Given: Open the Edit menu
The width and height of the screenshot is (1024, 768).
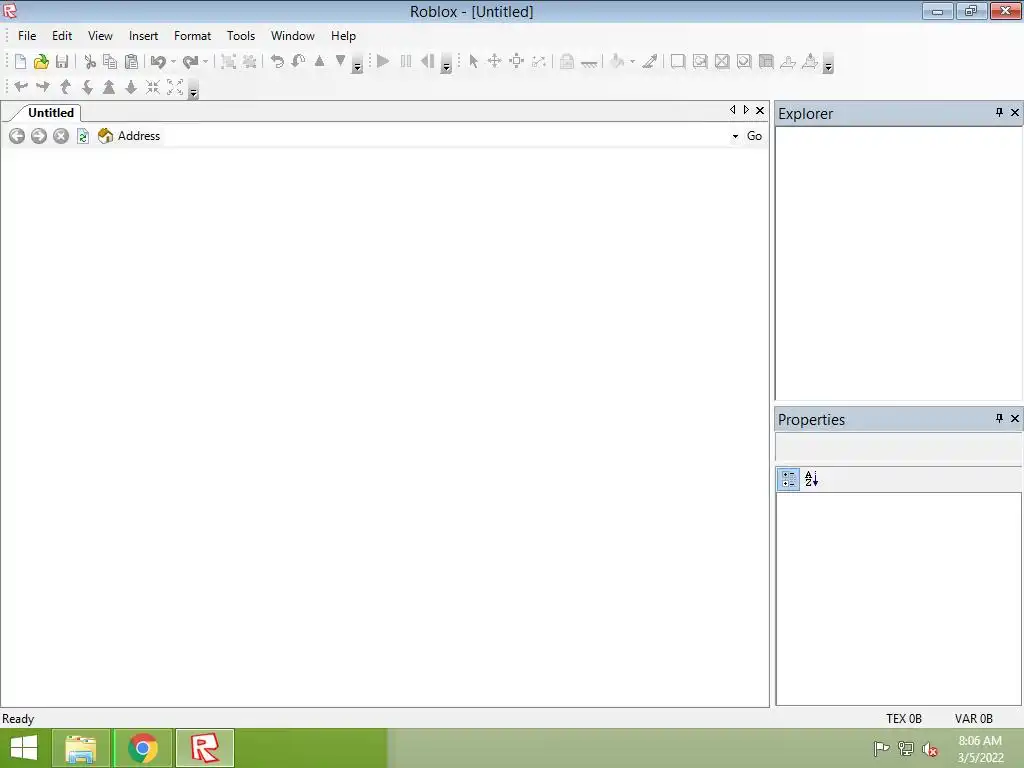Looking at the screenshot, I should click(62, 36).
